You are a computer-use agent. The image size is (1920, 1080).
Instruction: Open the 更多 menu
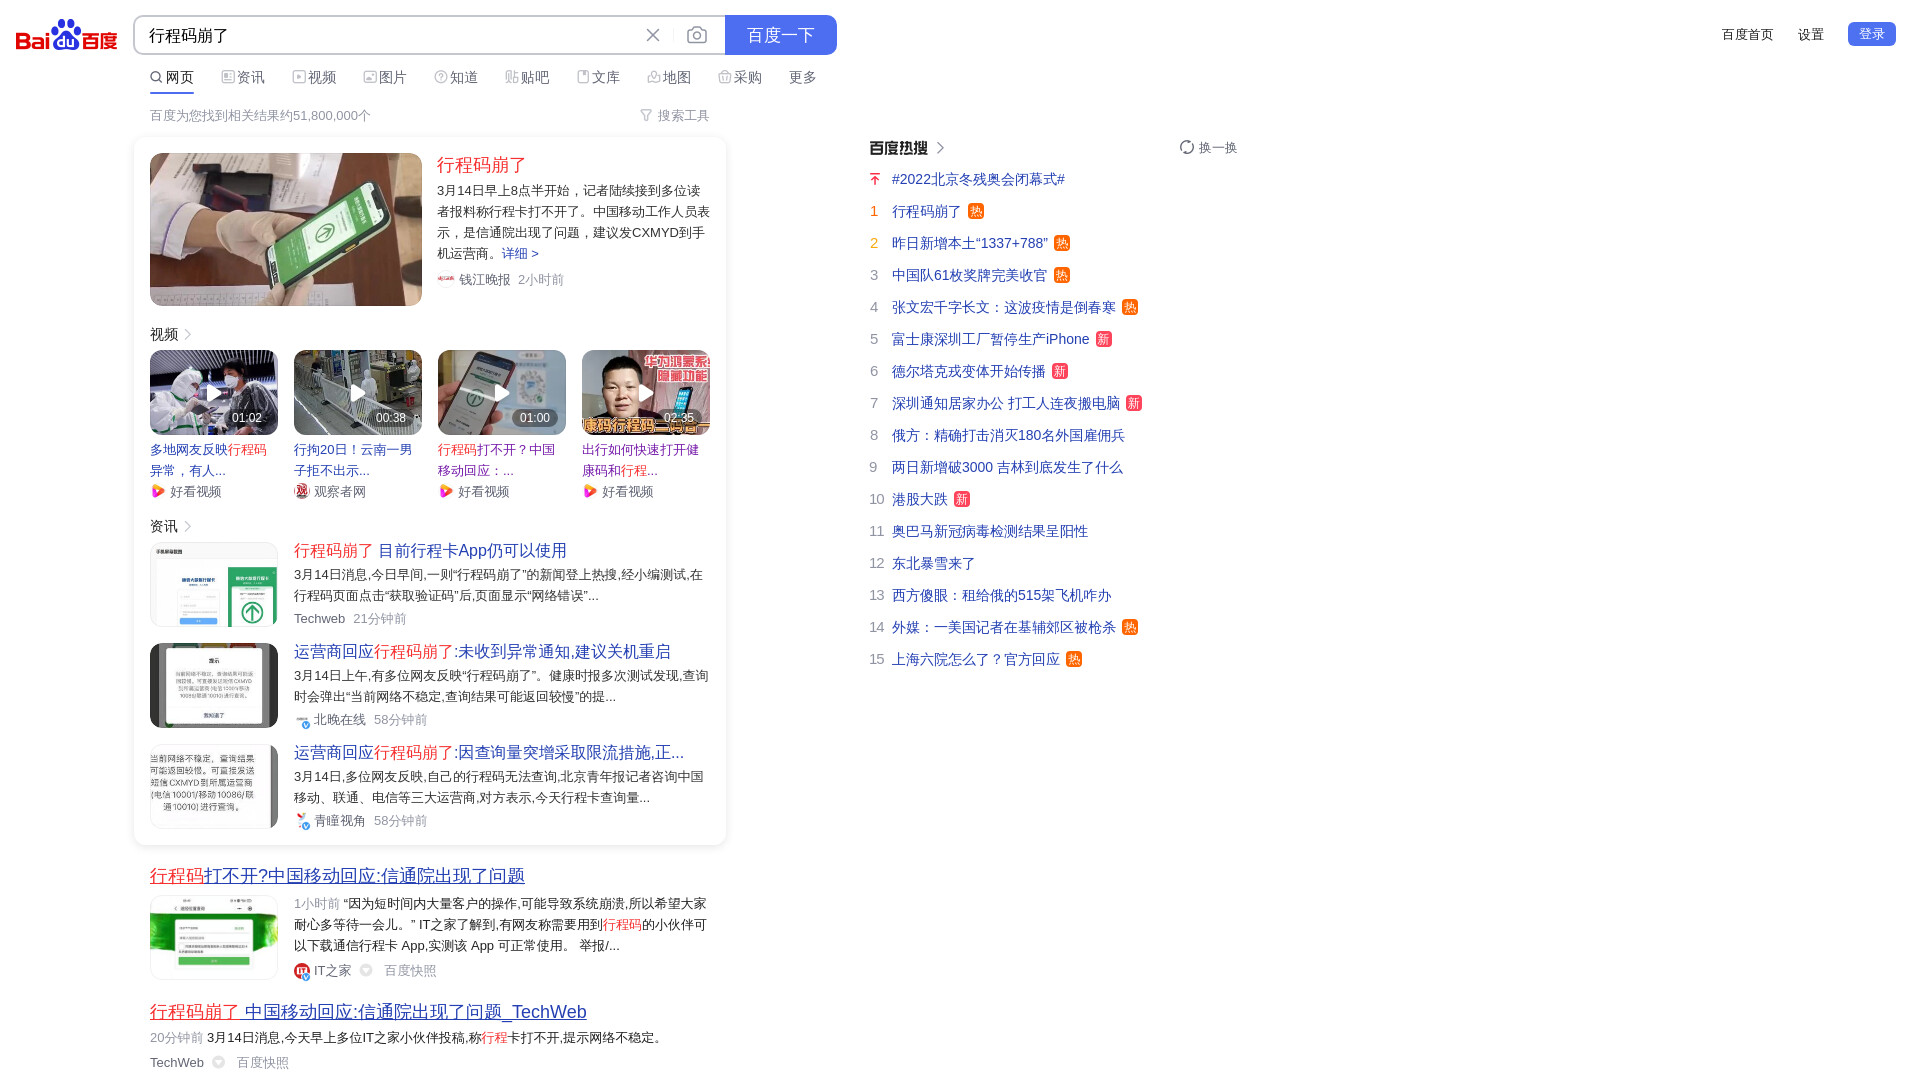click(803, 77)
